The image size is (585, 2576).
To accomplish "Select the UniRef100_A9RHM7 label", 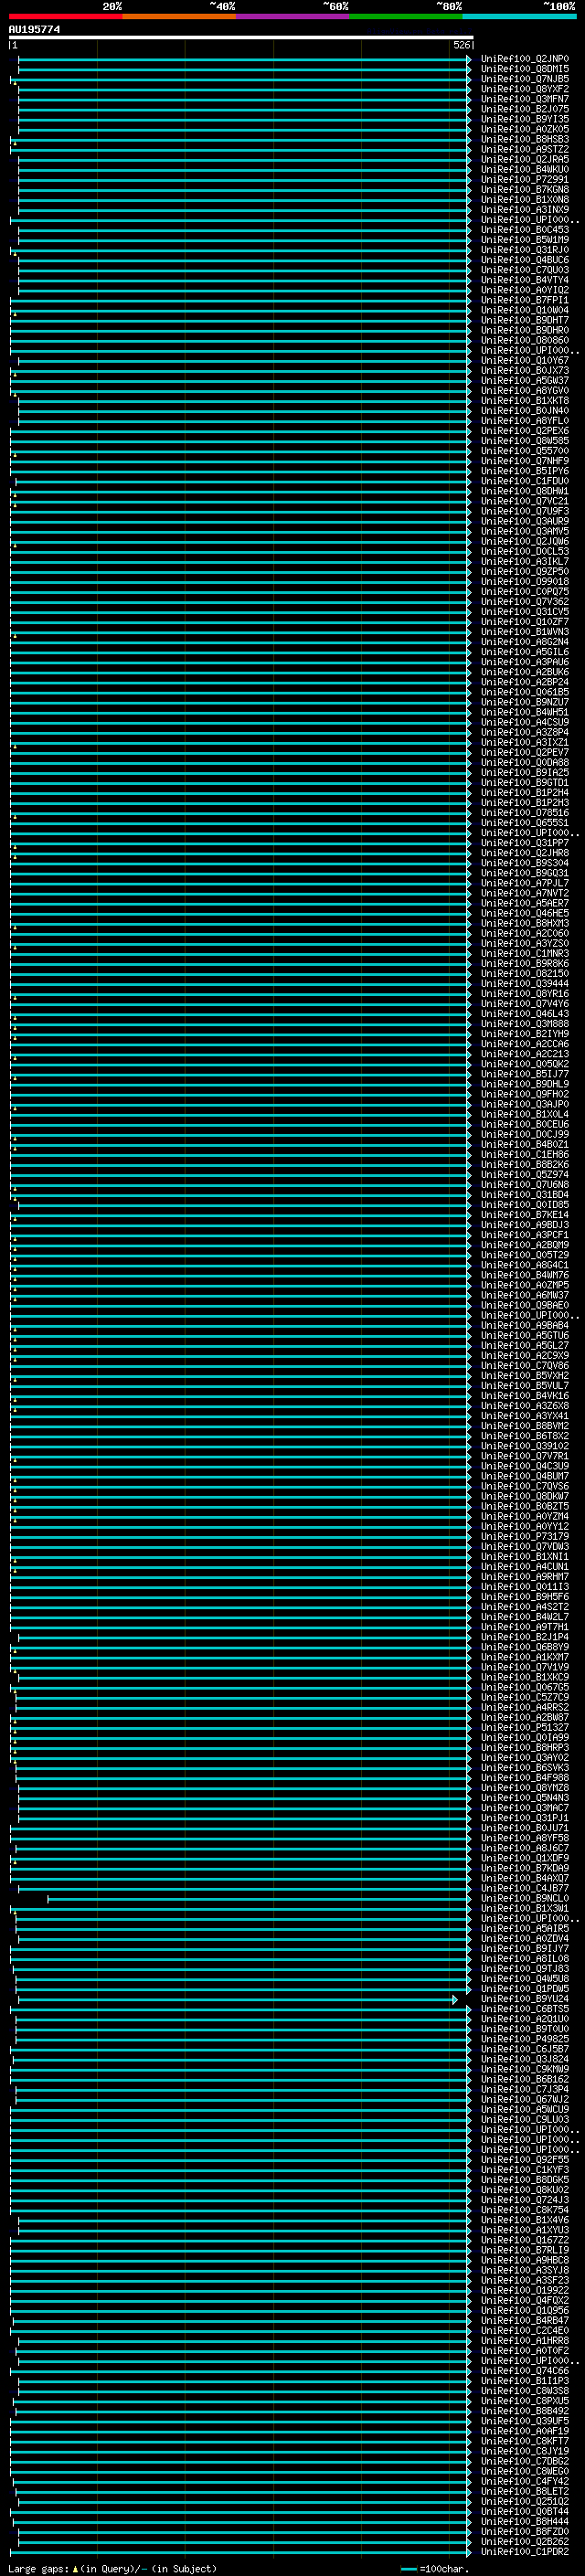I will [525, 1576].
